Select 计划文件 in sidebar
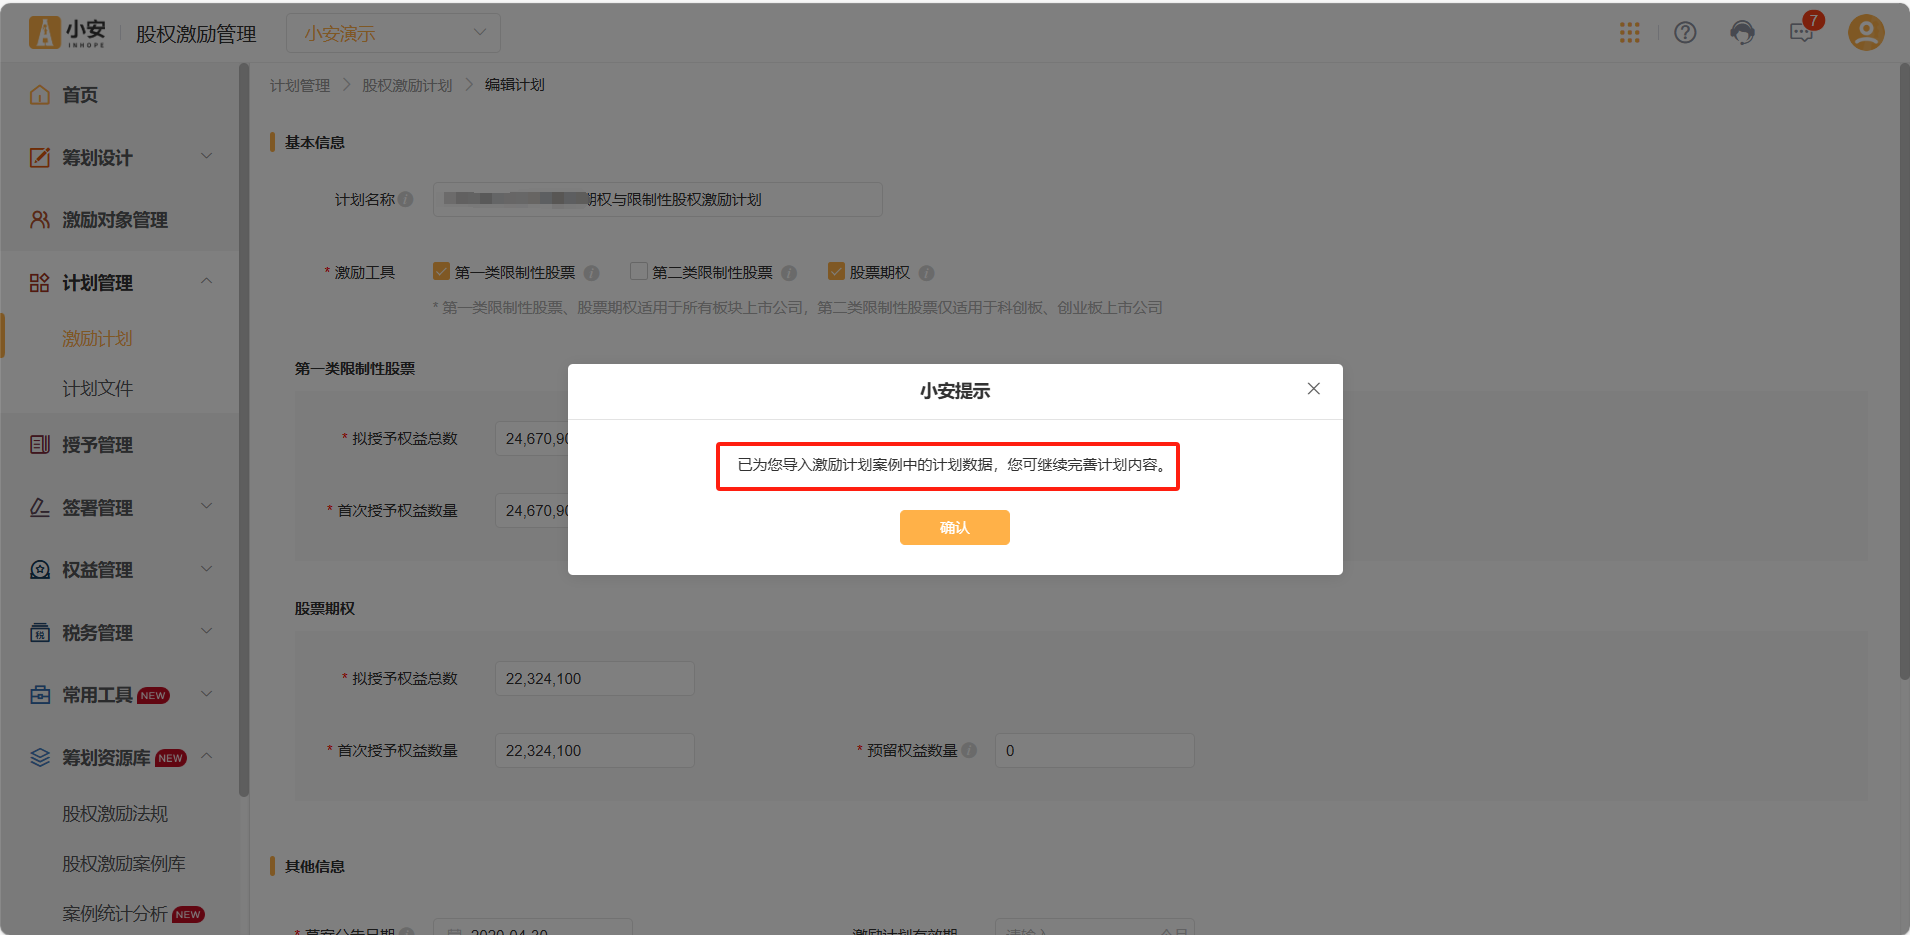 tap(97, 389)
